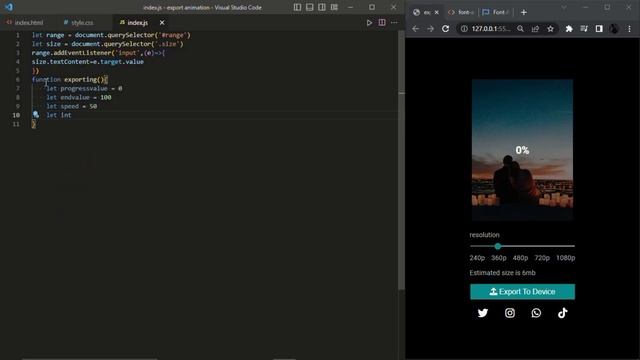Click code line 10 'let int'

(59, 115)
